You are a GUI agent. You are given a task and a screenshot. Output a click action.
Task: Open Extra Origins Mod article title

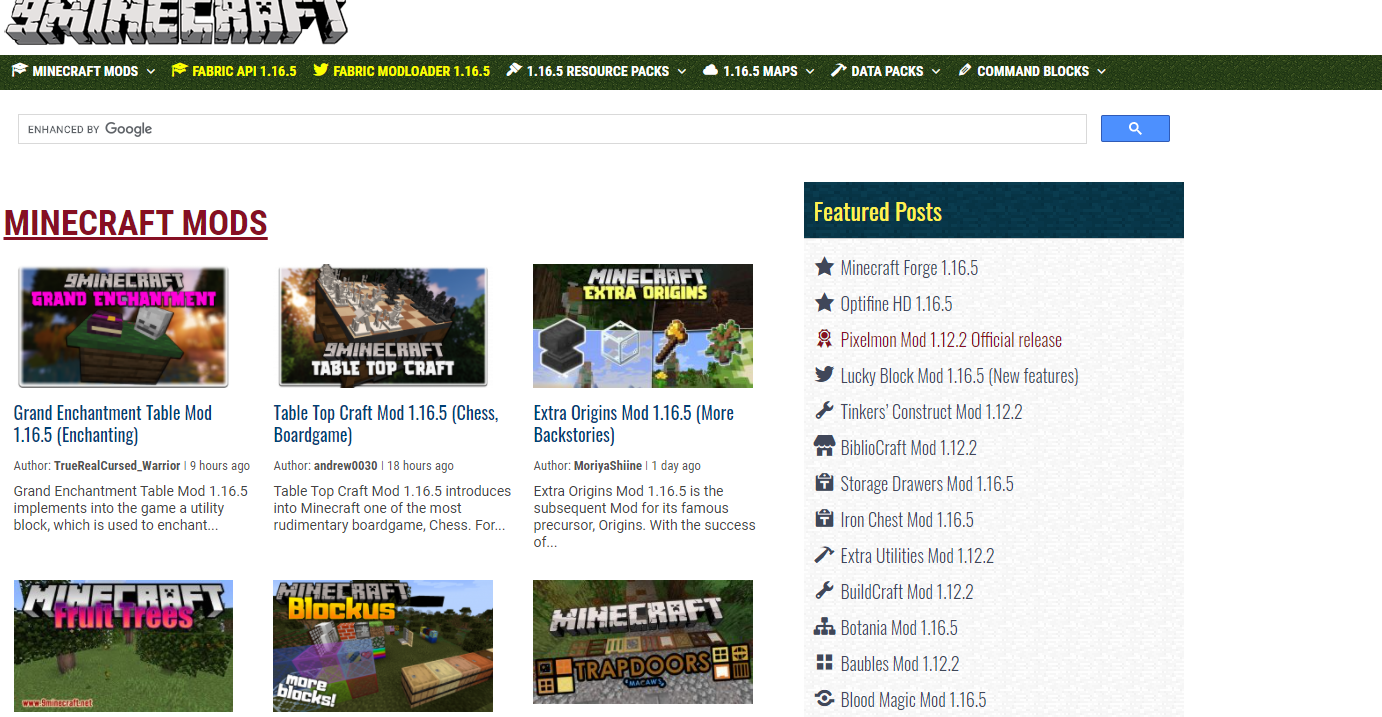click(x=634, y=424)
